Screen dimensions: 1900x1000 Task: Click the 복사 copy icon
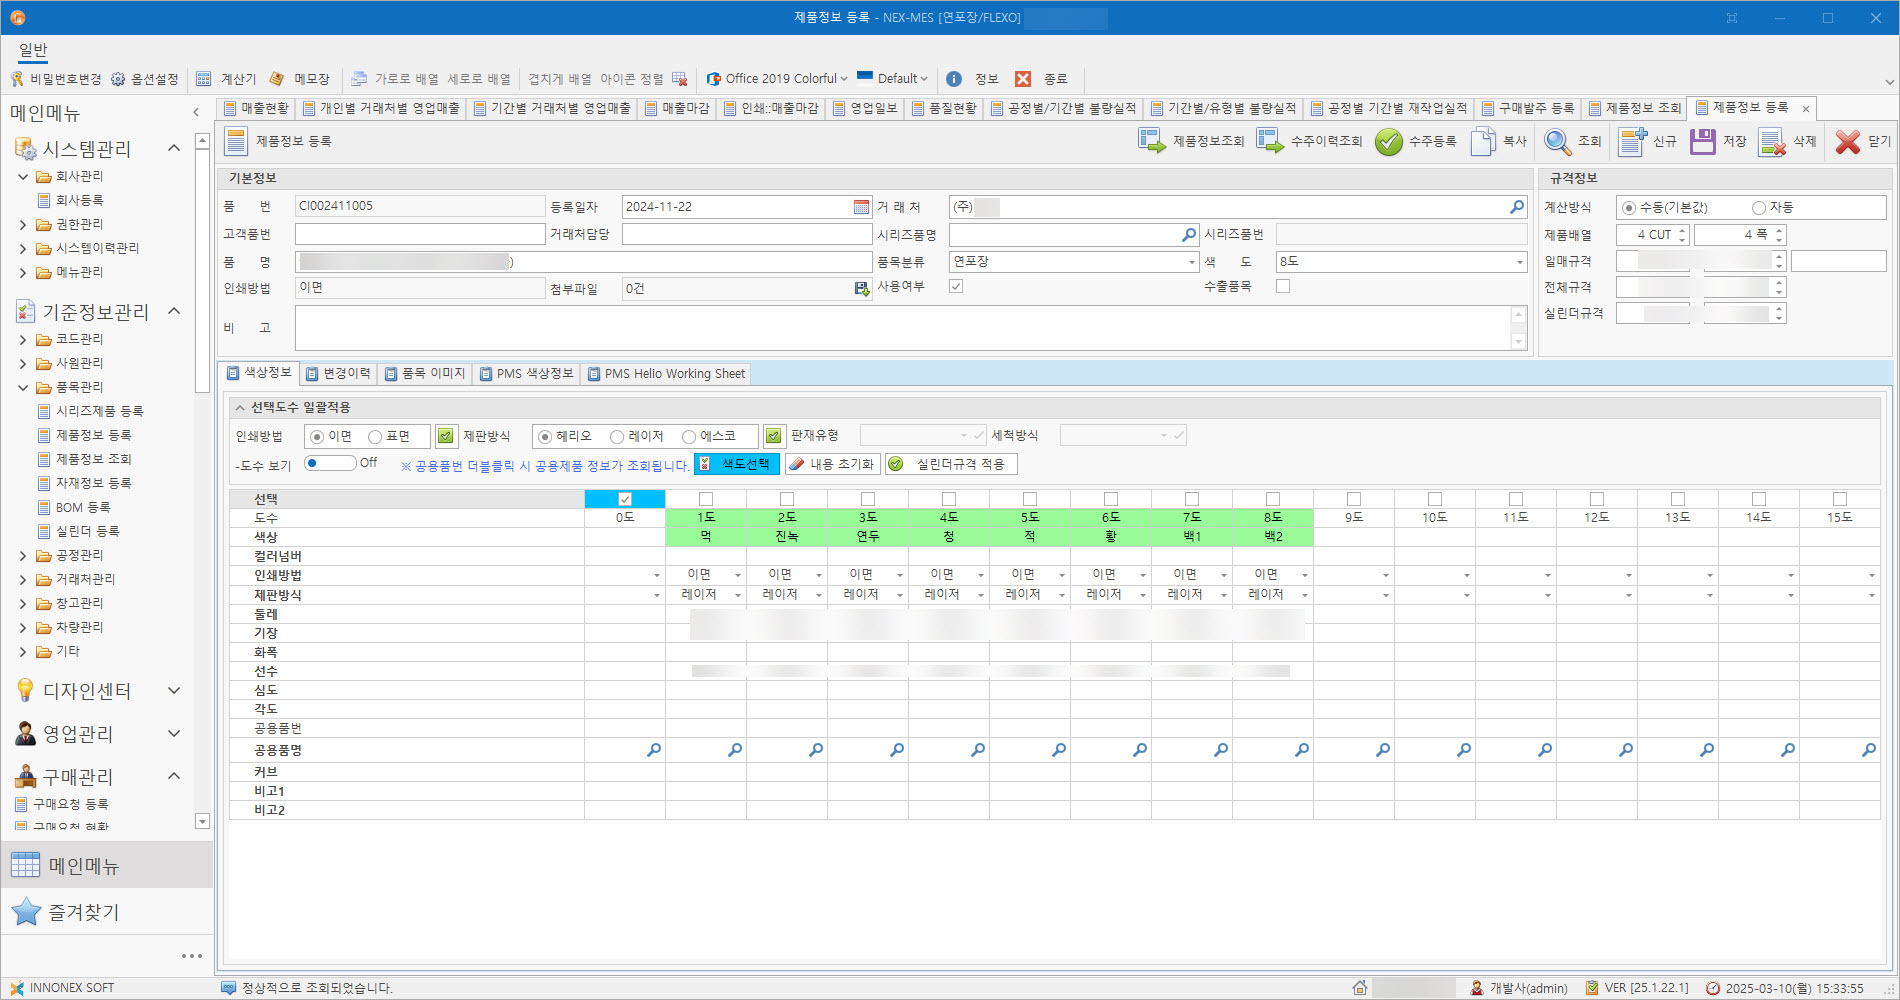point(1483,142)
